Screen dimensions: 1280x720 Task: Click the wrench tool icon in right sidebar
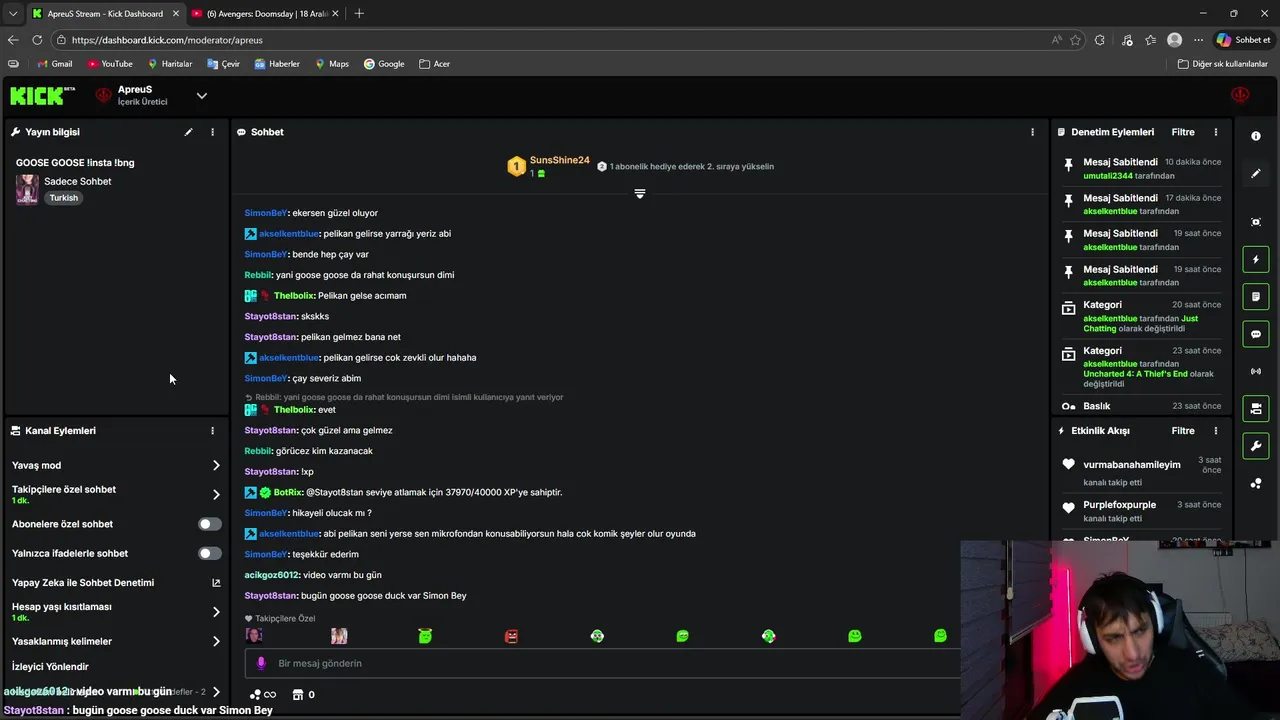tap(1256, 446)
